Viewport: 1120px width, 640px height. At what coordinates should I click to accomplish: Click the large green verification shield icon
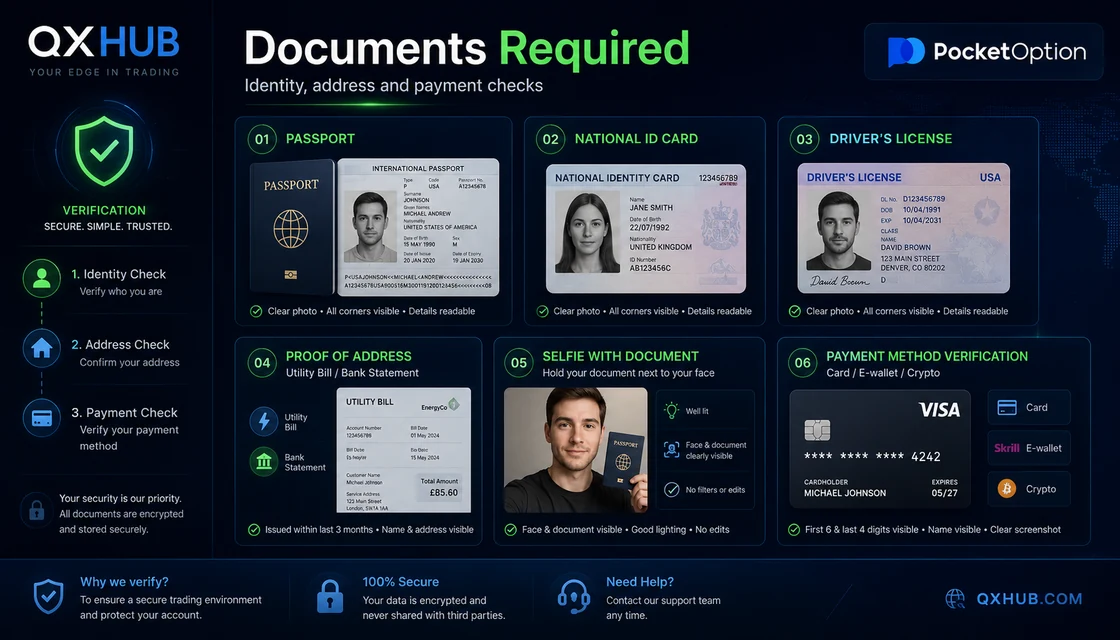(104, 151)
